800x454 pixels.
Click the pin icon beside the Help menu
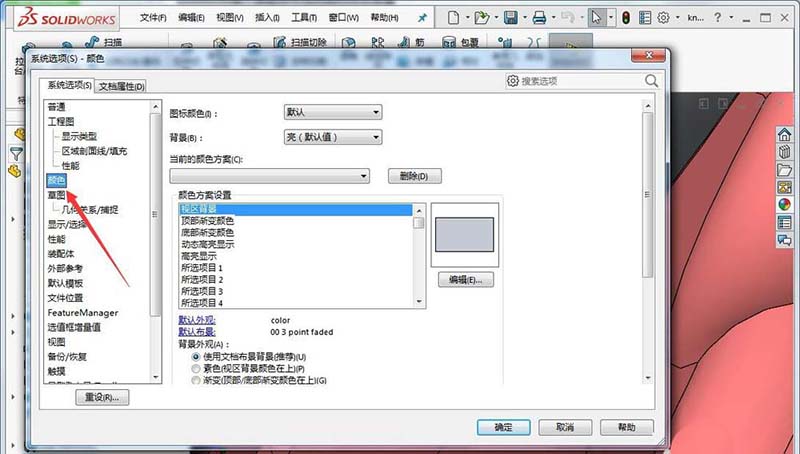tap(422, 18)
